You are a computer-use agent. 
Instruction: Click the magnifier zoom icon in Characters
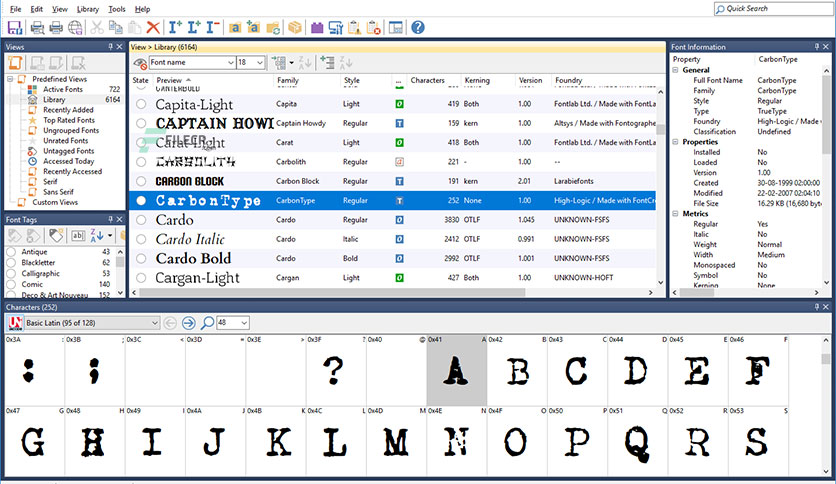tap(207, 322)
